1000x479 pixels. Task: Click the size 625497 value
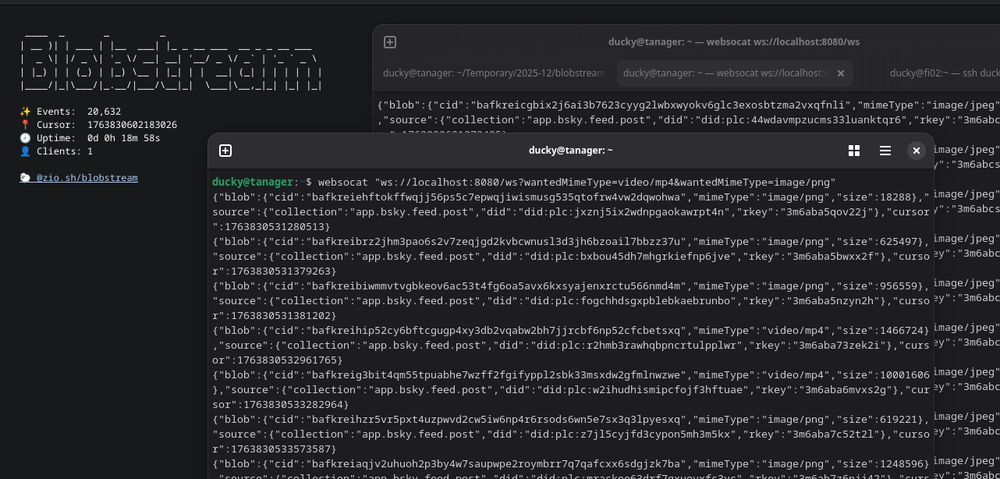tap(899, 242)
